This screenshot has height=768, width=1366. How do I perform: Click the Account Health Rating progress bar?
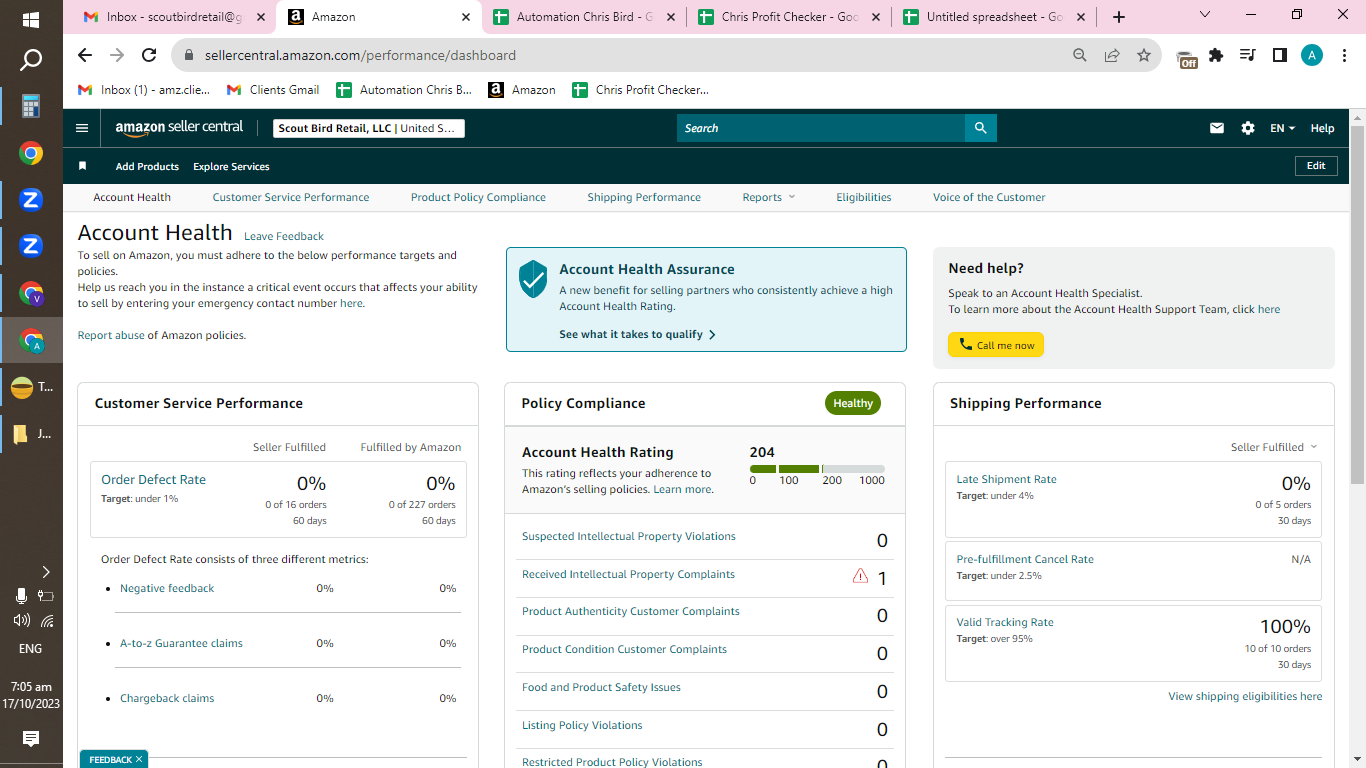click(x=817, y=469)
